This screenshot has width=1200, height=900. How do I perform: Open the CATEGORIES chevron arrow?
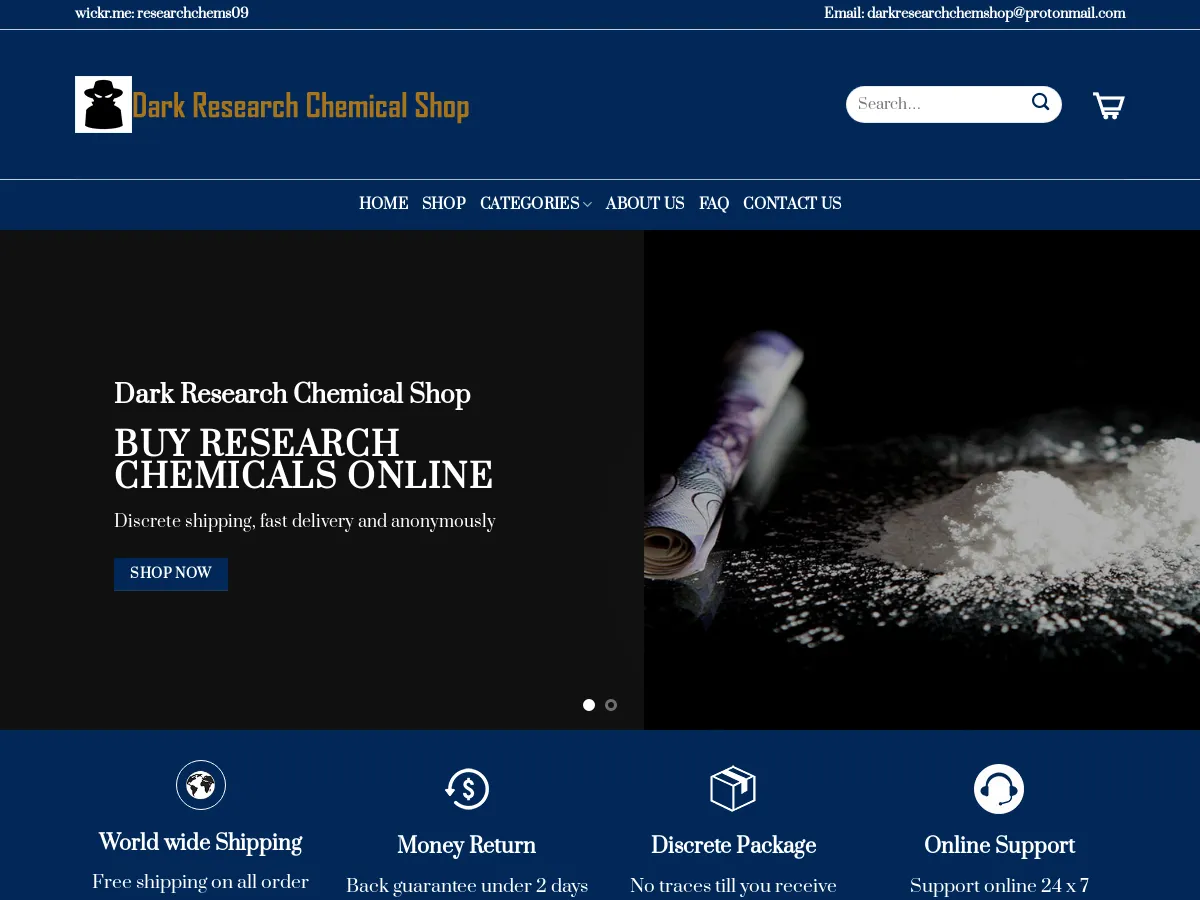[588, 205]
